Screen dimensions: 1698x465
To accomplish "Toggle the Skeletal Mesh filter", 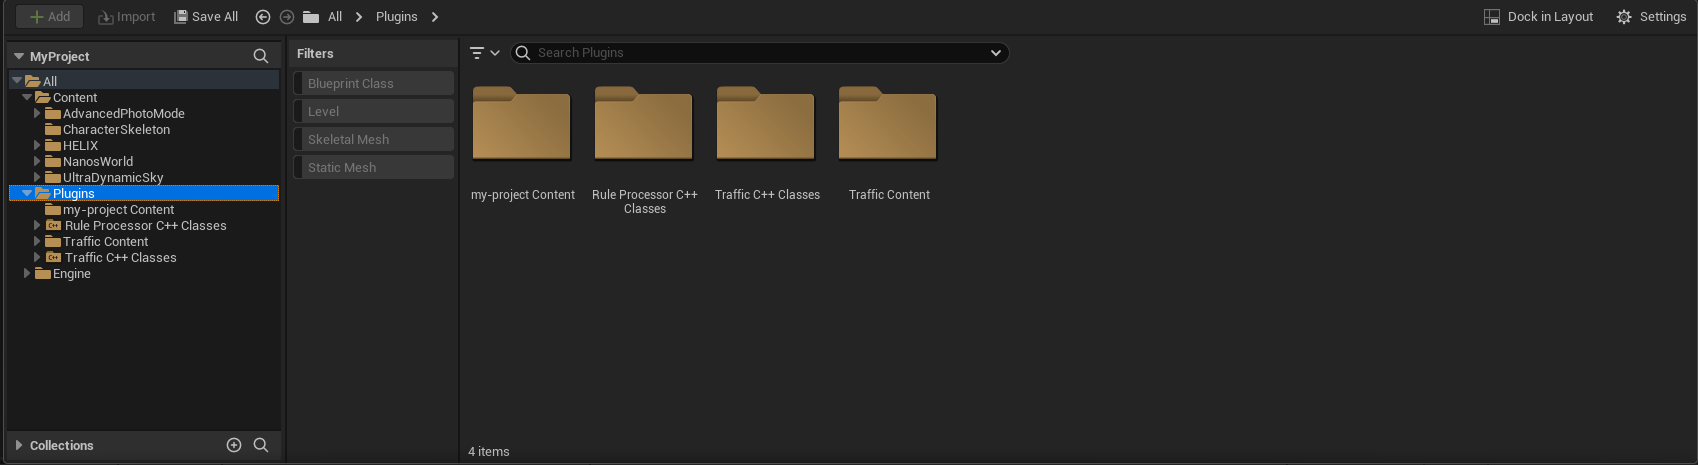I will 373,140.
